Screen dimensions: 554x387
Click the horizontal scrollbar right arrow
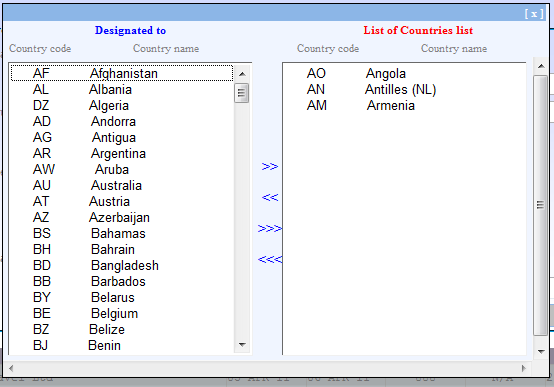(x=524, y=369)
